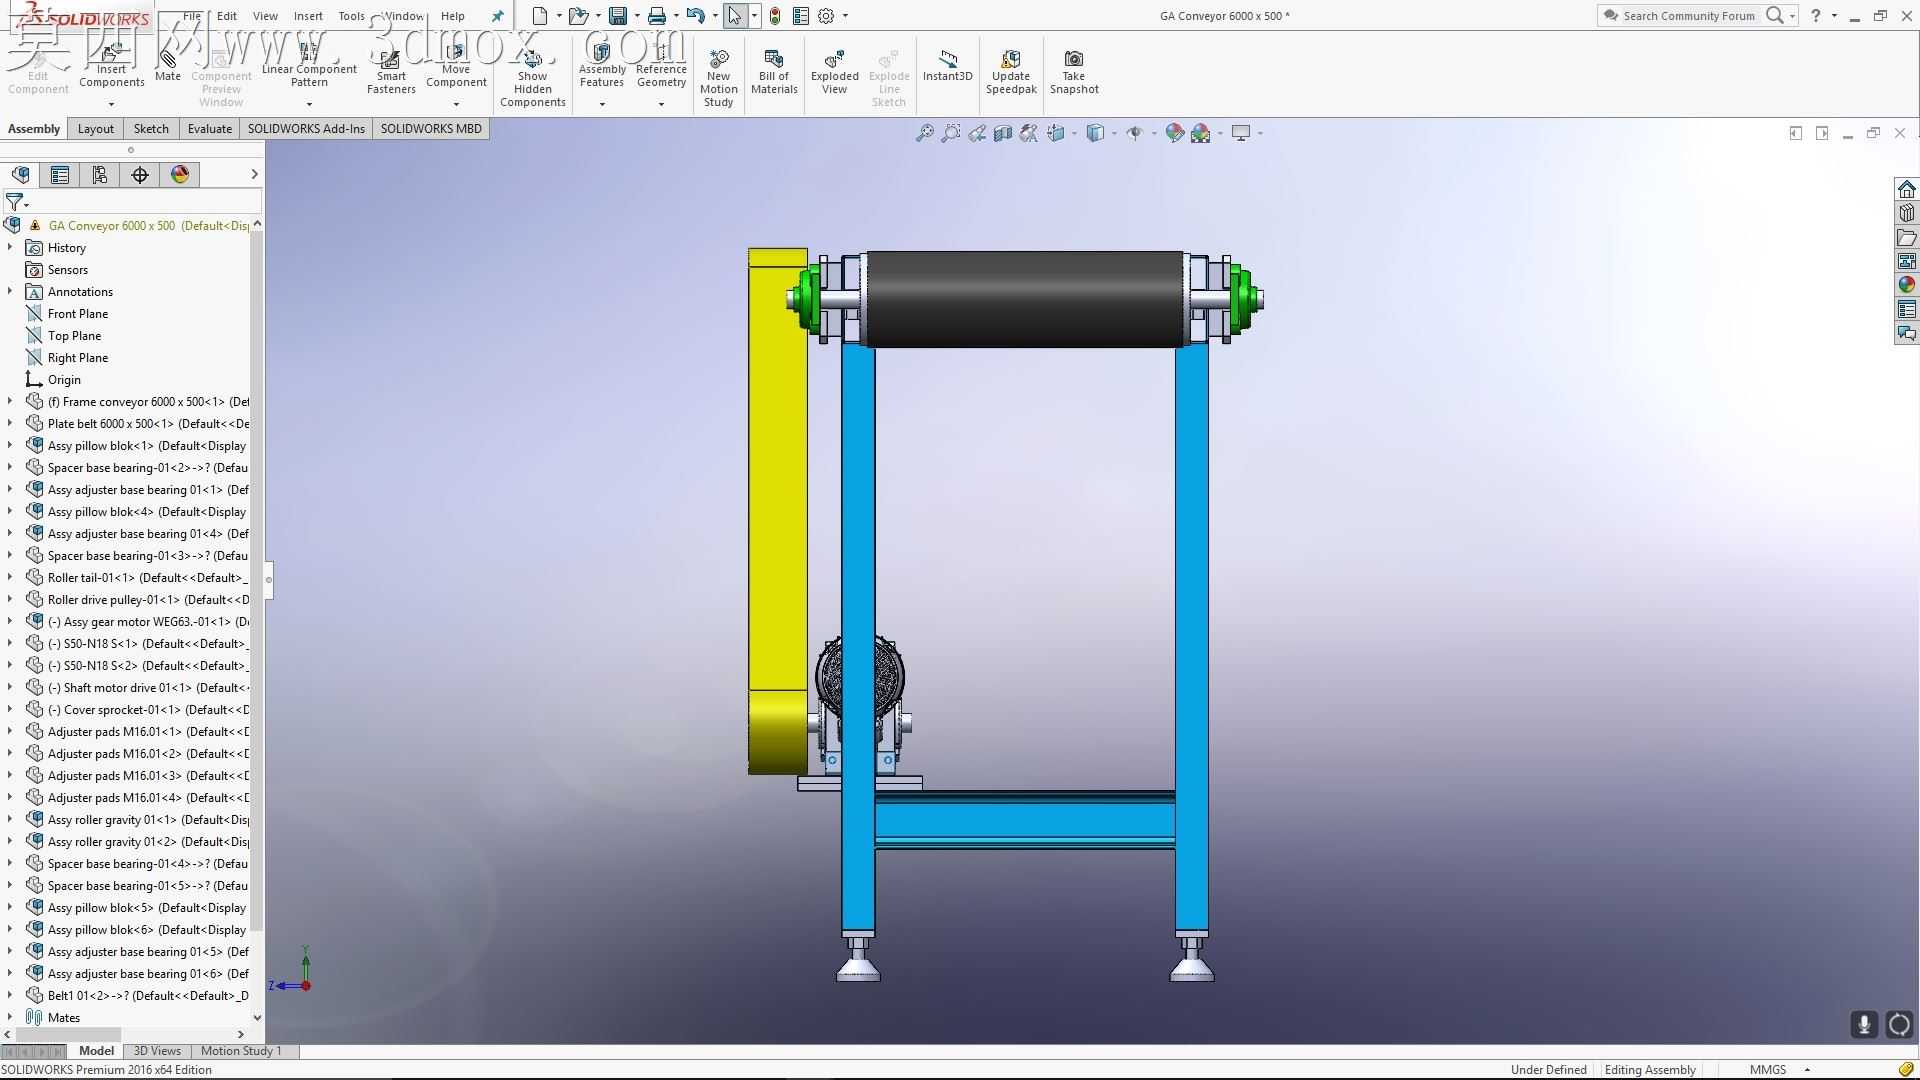
Task: Expand the Mates folder
Action: click(x=10, y=1017)
